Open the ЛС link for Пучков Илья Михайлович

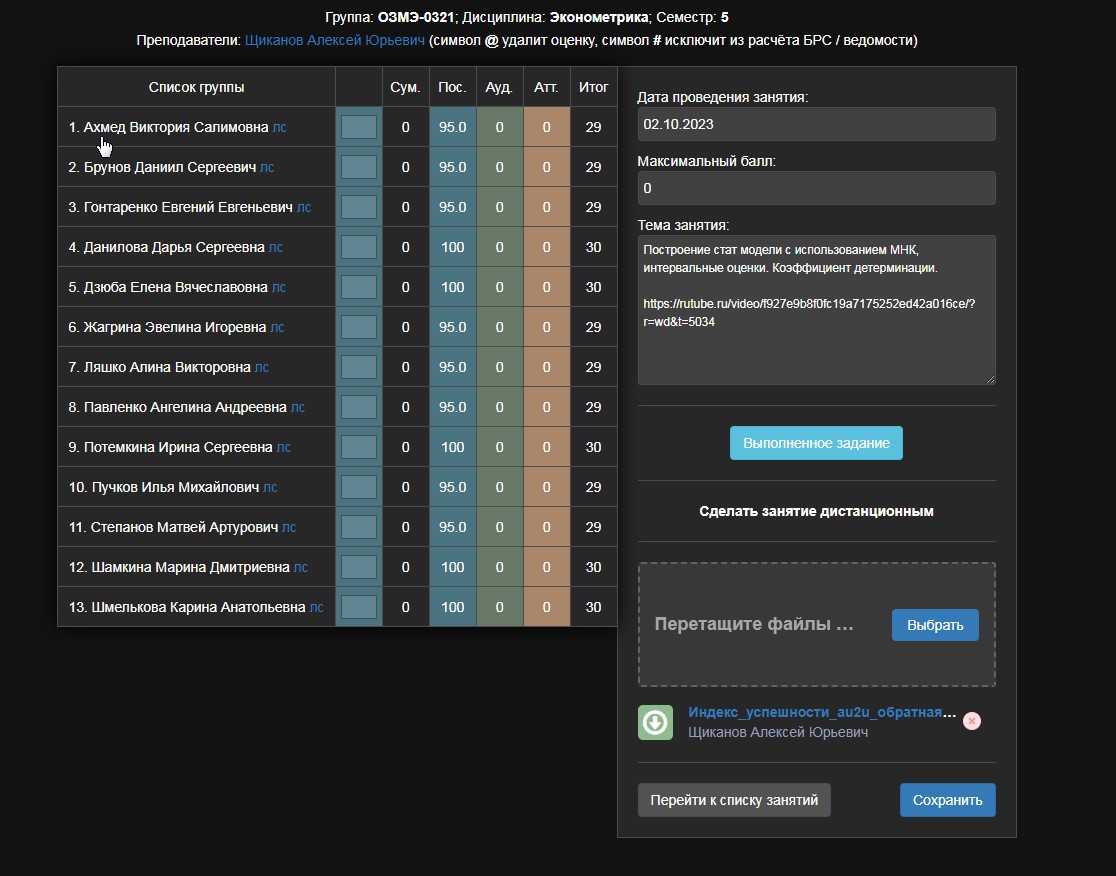click(x=270, y=487)
